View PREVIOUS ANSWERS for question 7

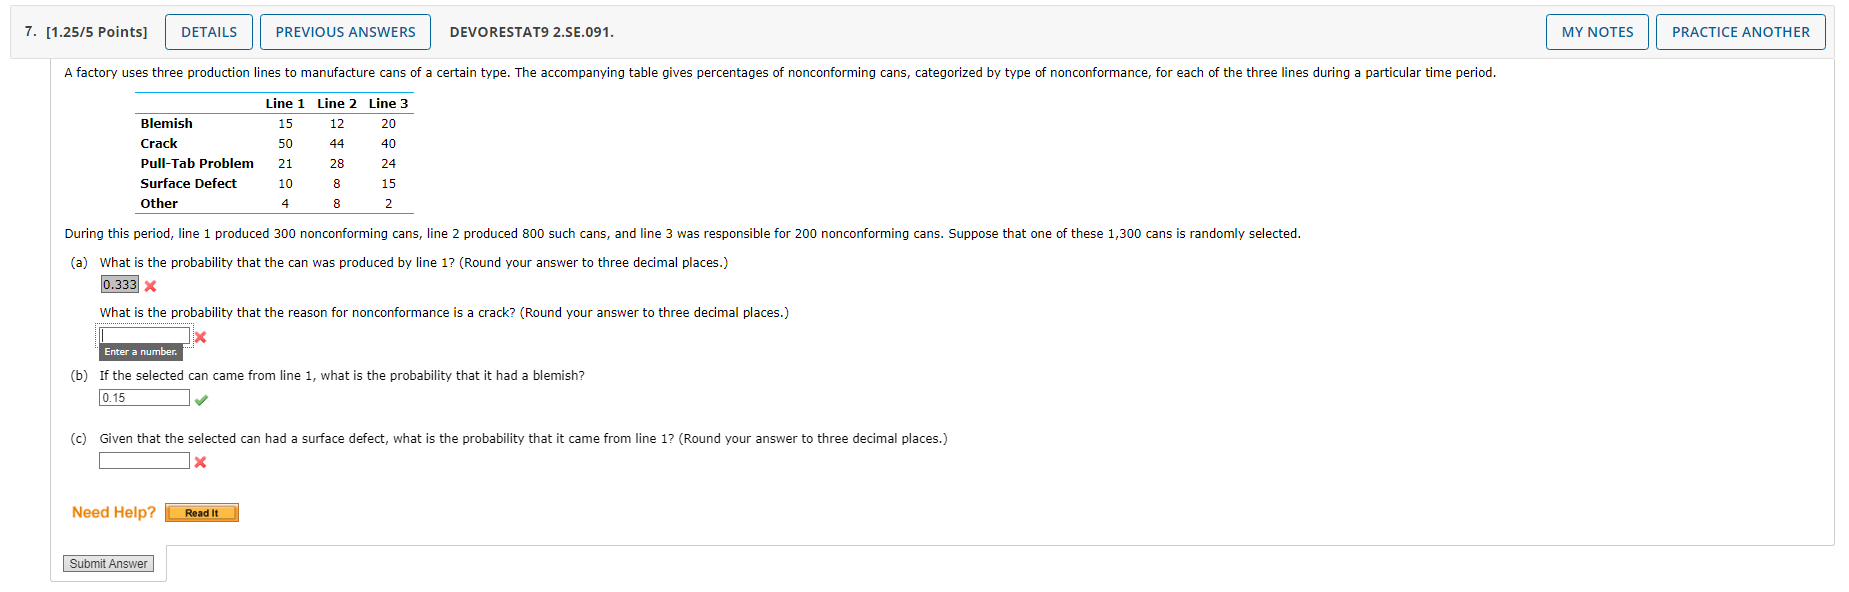click(345, 31)
